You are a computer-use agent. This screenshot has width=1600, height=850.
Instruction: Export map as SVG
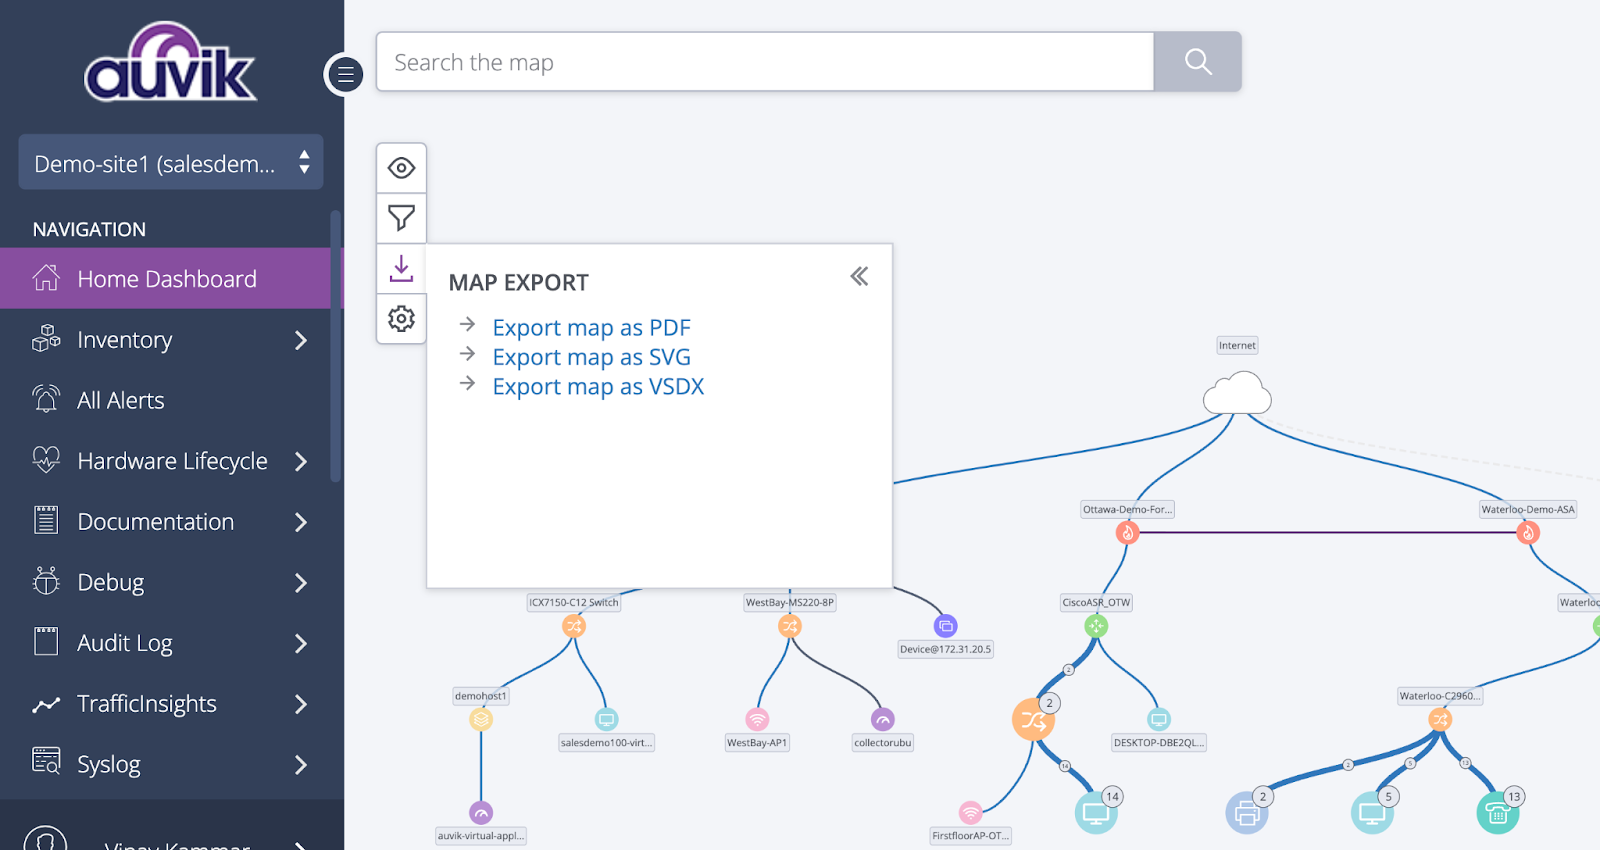[x=591, y=357]
